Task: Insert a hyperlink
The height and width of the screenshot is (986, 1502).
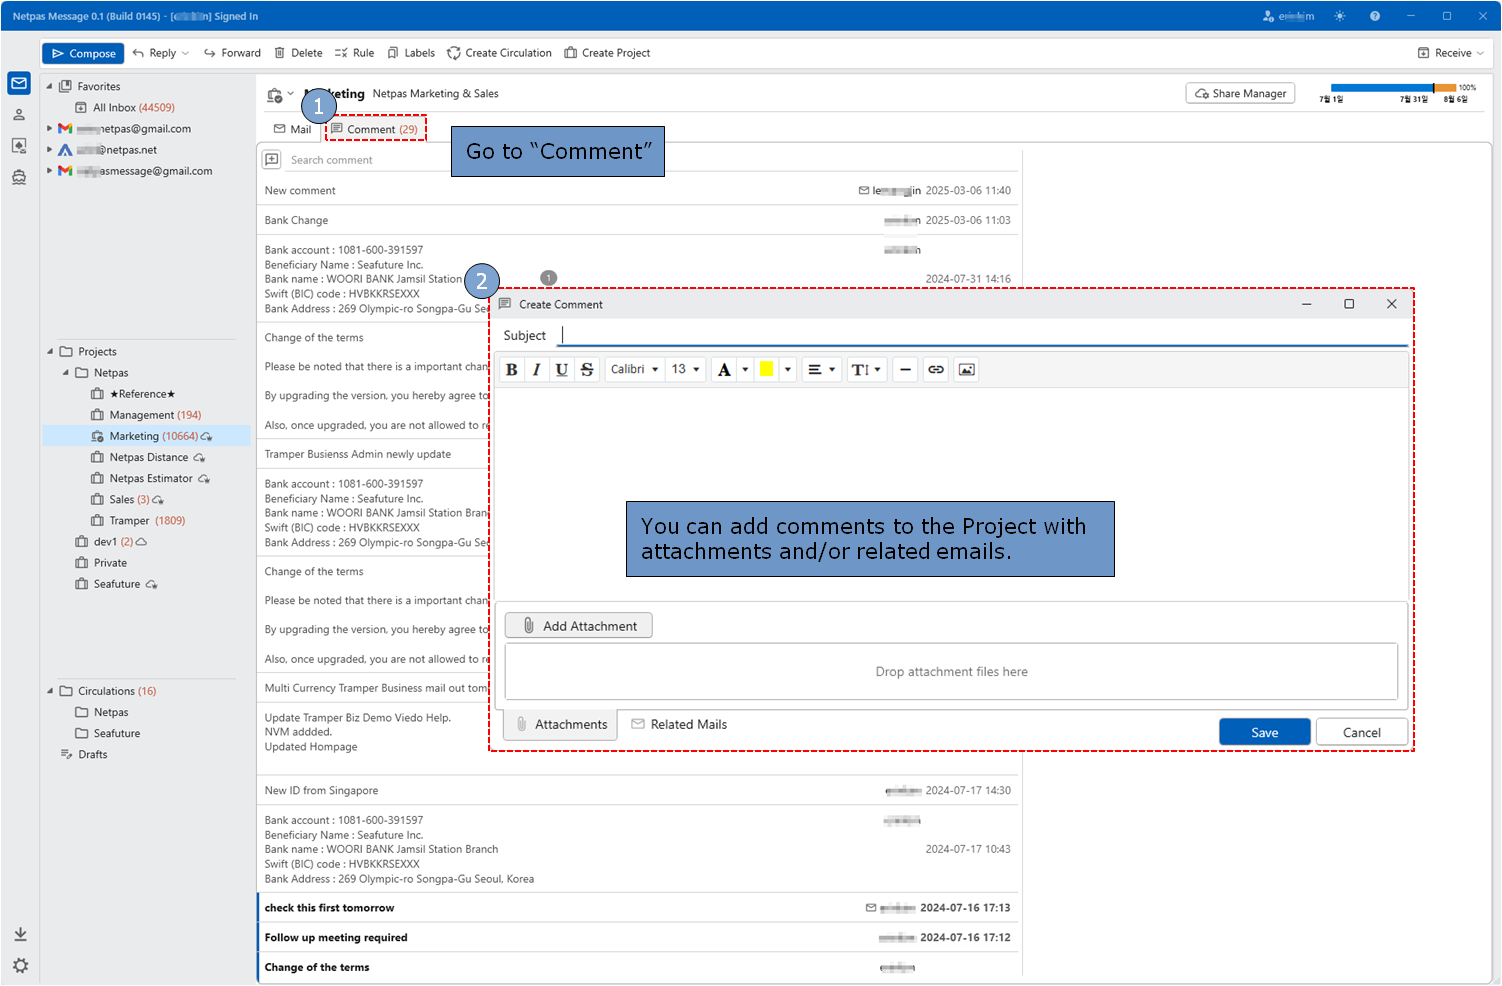Action: pos(936,369)
